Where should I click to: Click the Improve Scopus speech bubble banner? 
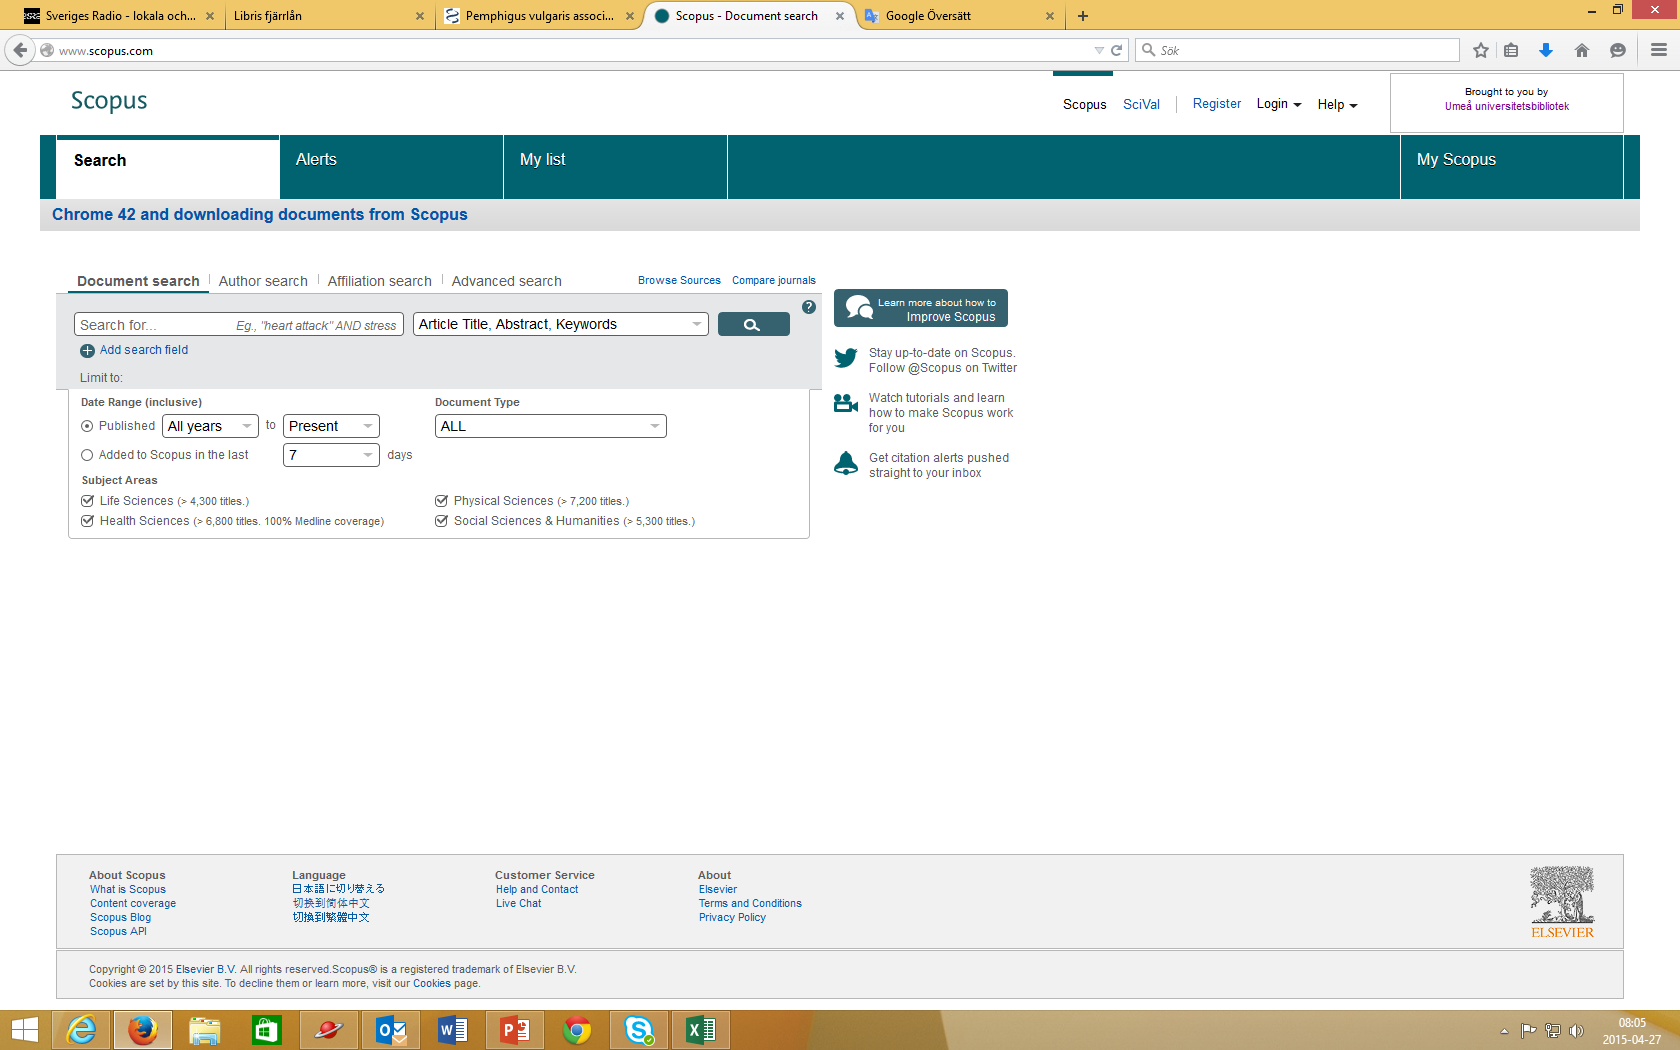pyautogui.click(x=921, y=308)
